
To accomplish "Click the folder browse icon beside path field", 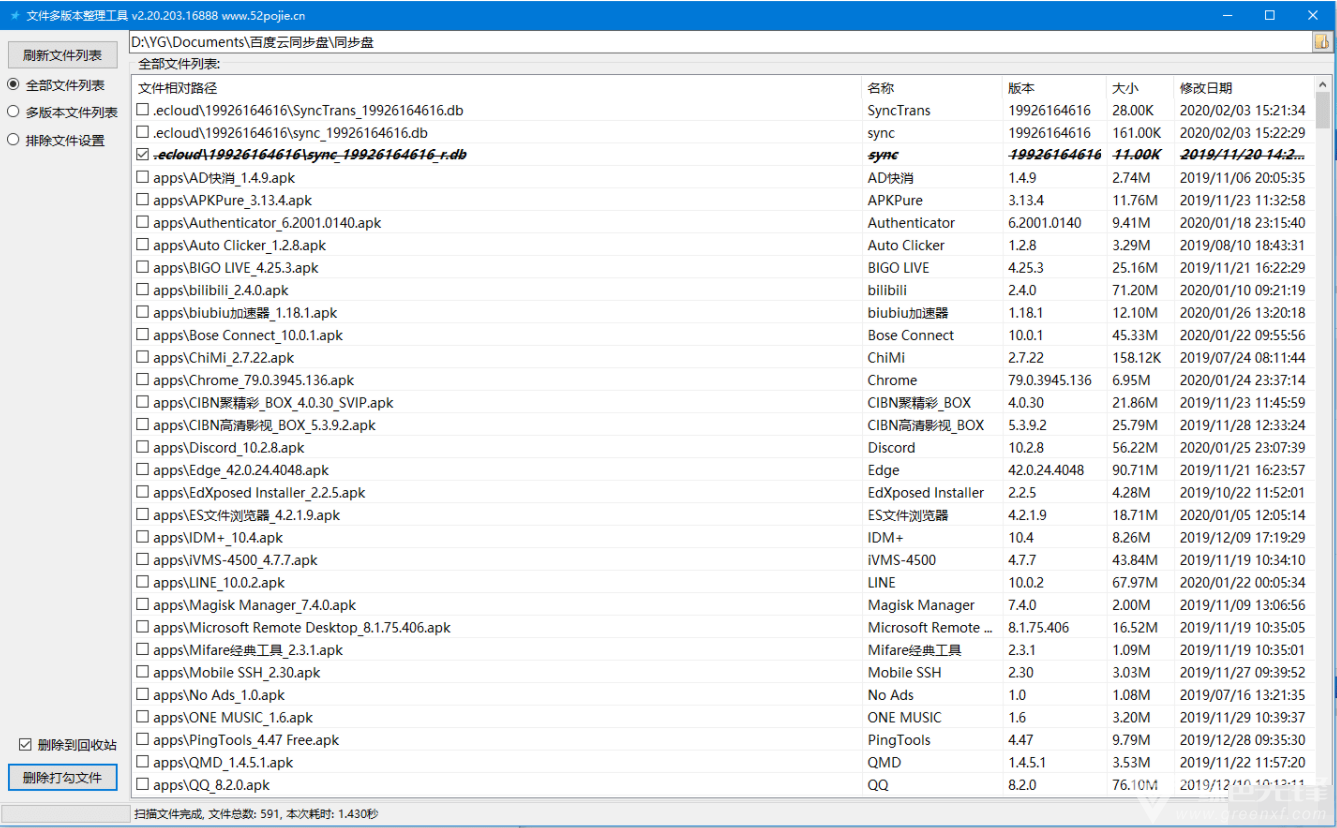I will coord(1322,42).
